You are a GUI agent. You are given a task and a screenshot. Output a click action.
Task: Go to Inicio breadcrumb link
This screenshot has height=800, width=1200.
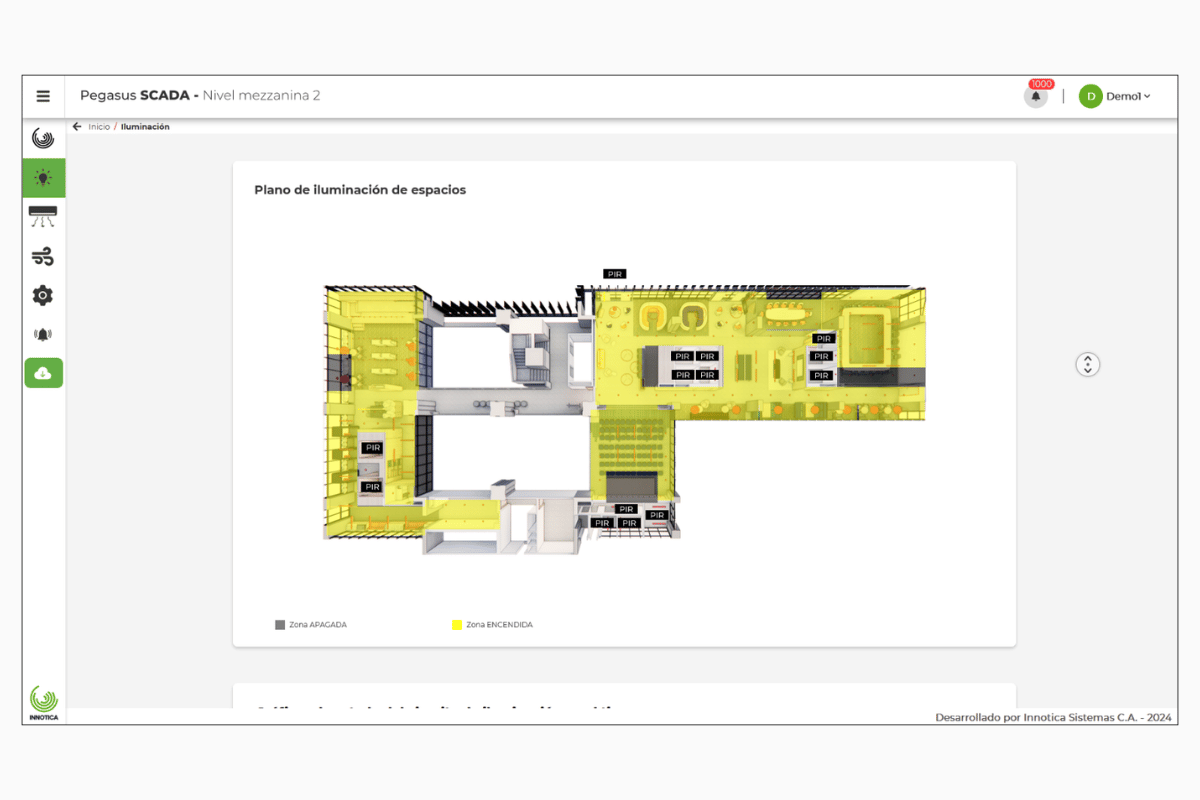[x=99, y=127]
